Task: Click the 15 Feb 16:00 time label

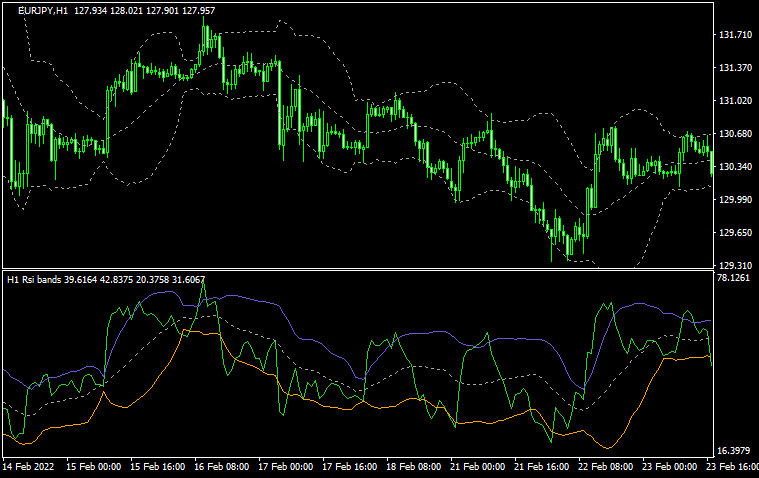Action: click(x=158, y=467)
